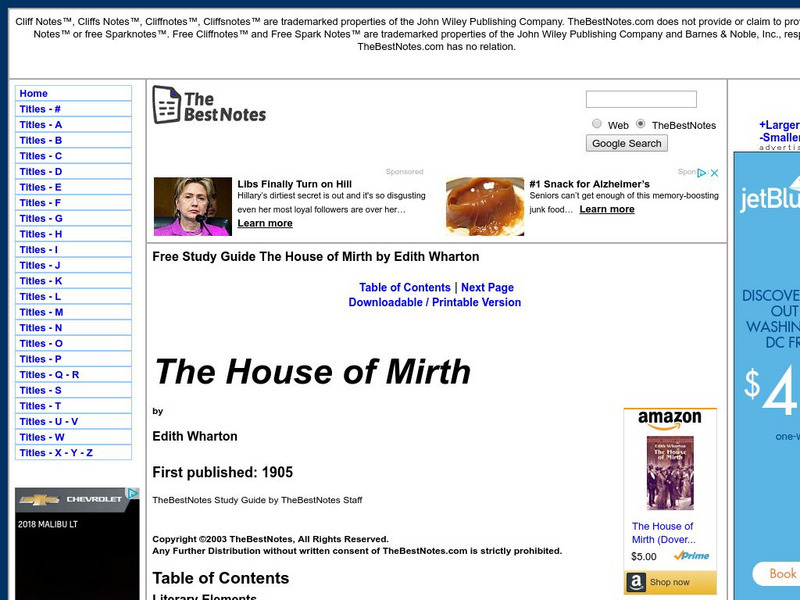Open the House of Mirth book cover thumbnail

pyautogui.click(x=670, y=472)
